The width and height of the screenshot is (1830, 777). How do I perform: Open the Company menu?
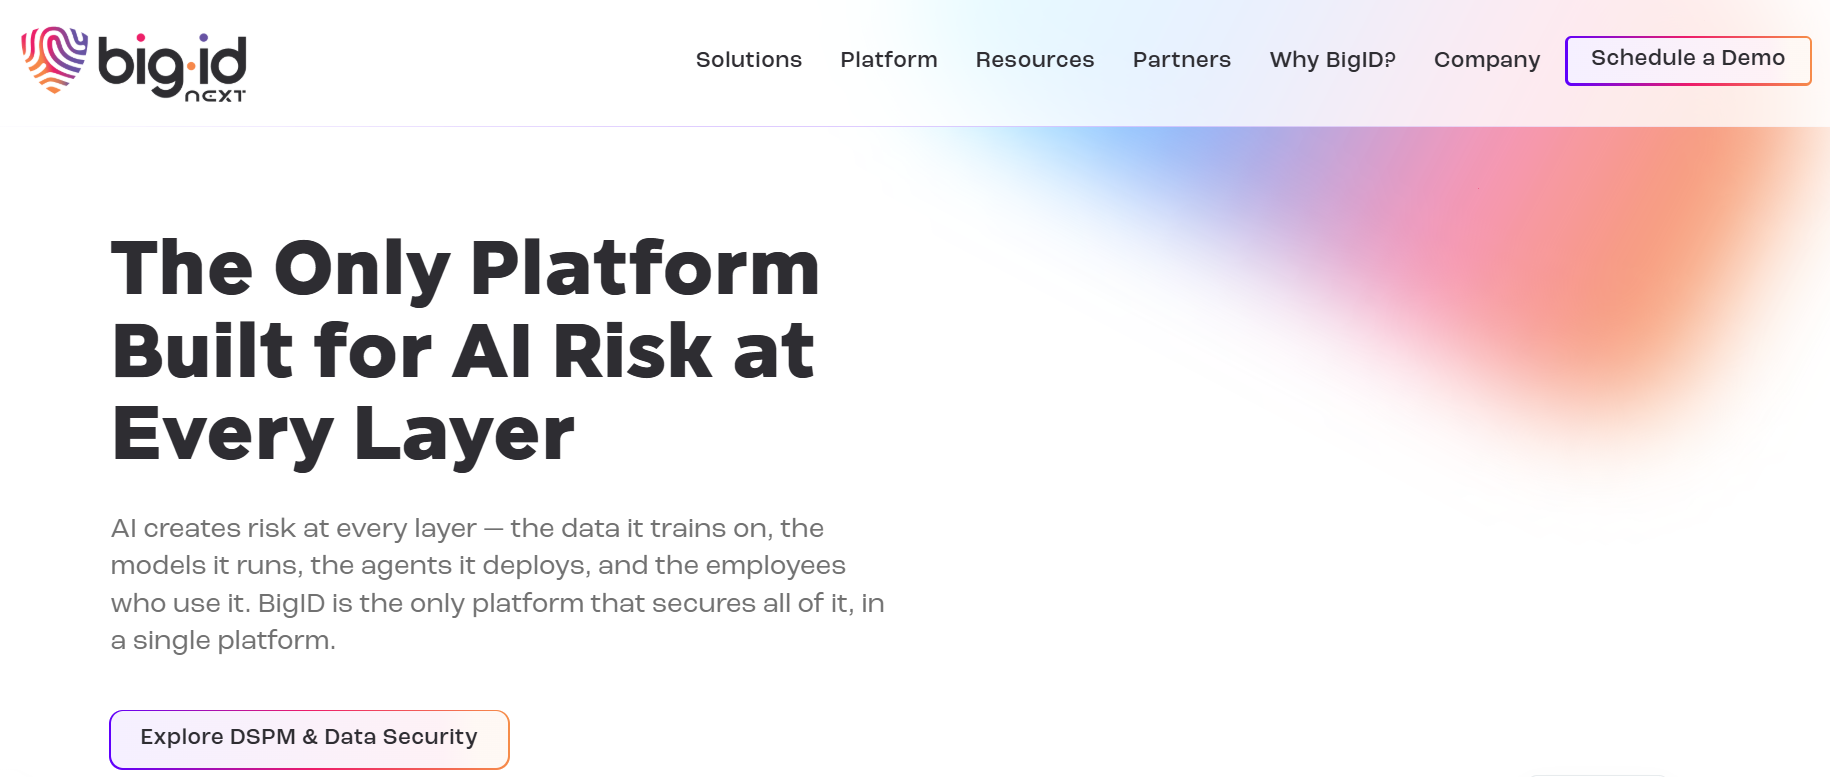[x=1486, y=60]
